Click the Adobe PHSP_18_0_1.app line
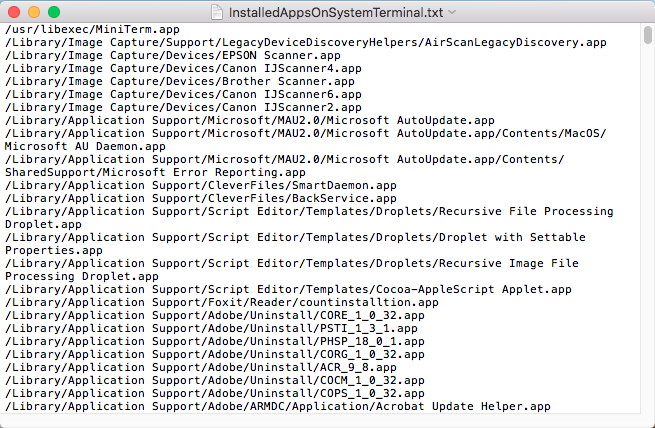 tap(215, 342)
